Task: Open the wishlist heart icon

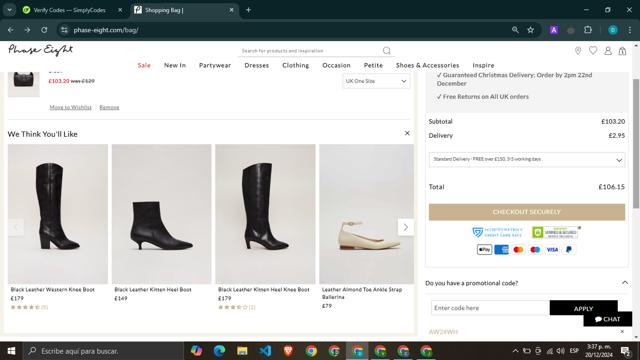Action: (593, 50)
